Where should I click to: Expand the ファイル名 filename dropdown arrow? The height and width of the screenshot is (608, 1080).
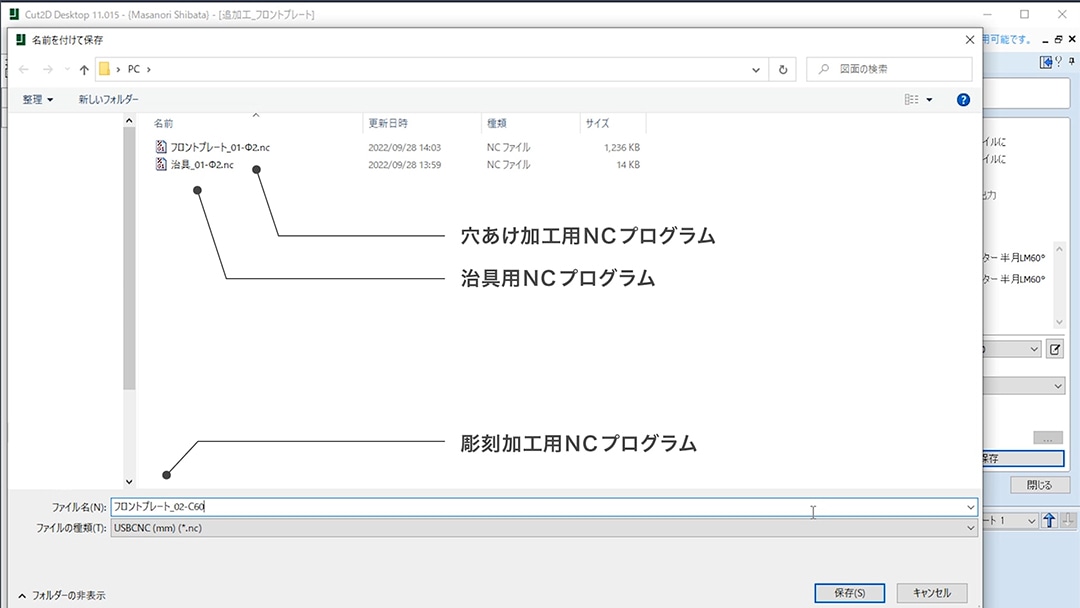970,507
